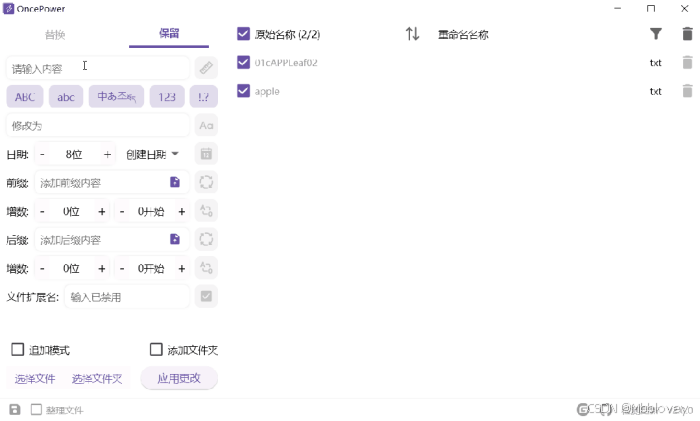Viewport: 700px width, 421px height.
Task: Decrease prefix increment start value
Action: 122,211
